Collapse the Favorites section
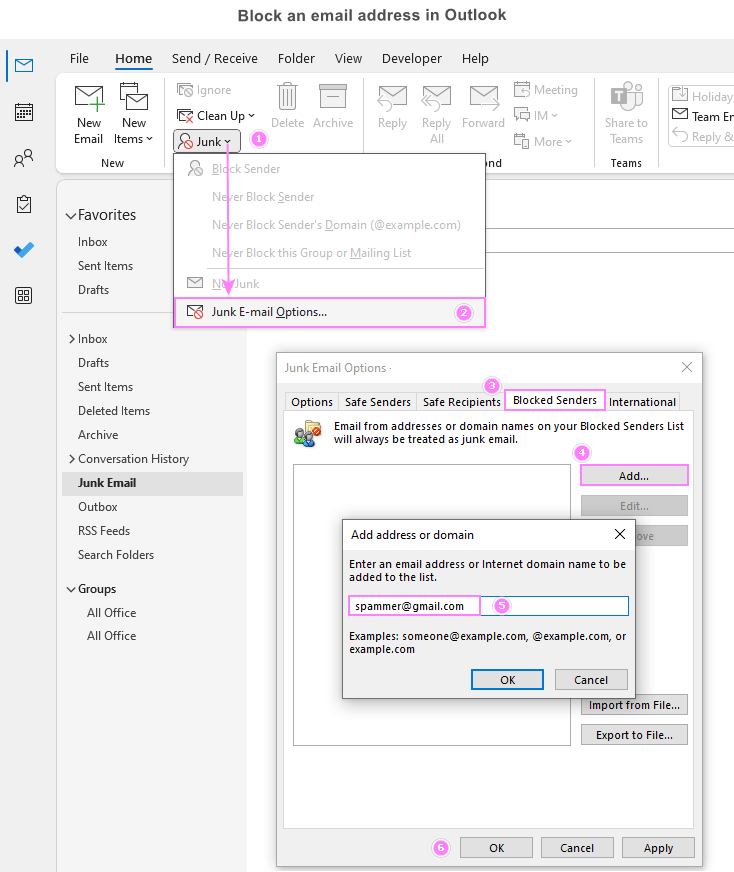The image size is (734, 872). point(71,216)
